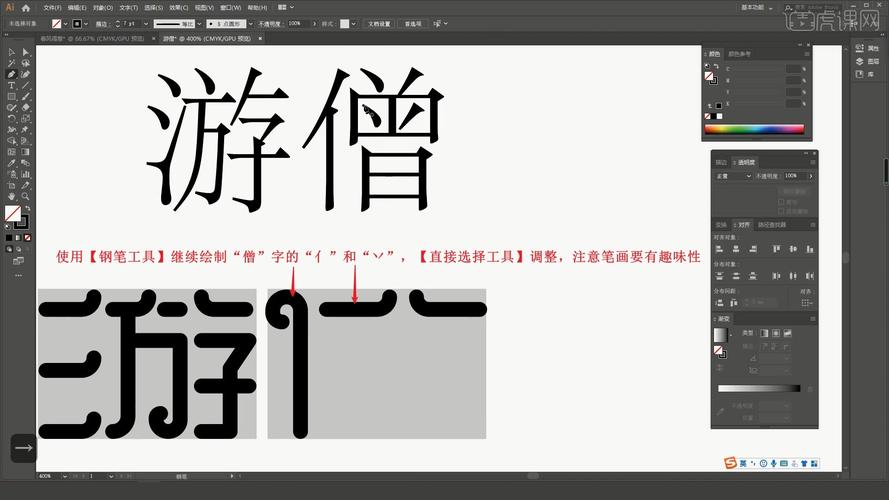This screenshot has height=500, width=889.
Task: Enable Draw Normal mode
Action: [9, 249]
